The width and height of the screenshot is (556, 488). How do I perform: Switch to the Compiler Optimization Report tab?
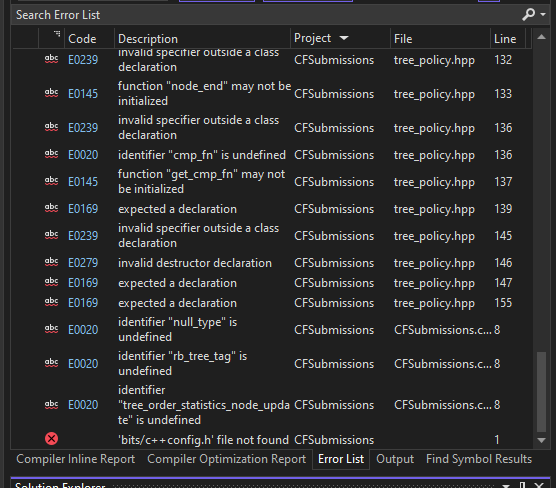tap(226, 459)
